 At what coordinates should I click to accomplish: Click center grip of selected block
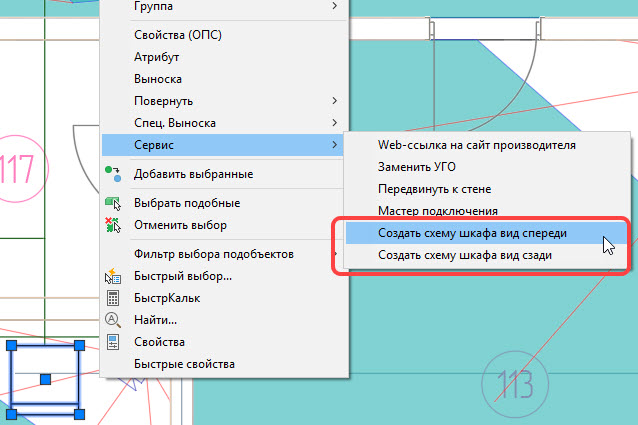[x=46, y=379]
